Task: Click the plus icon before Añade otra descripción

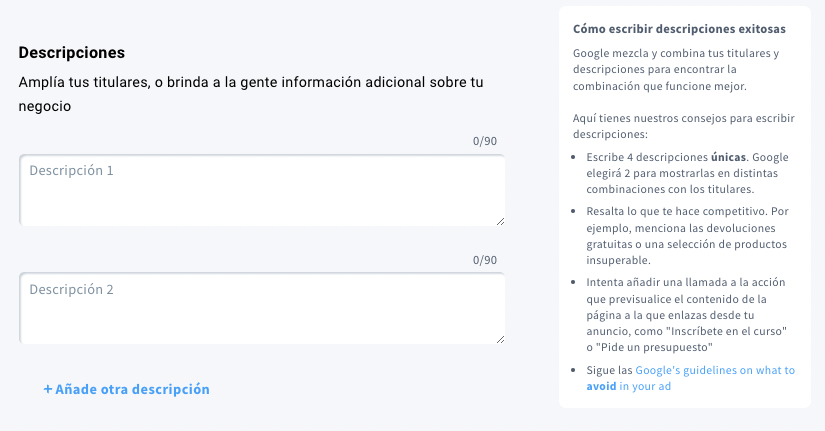Action: (48, 389)
